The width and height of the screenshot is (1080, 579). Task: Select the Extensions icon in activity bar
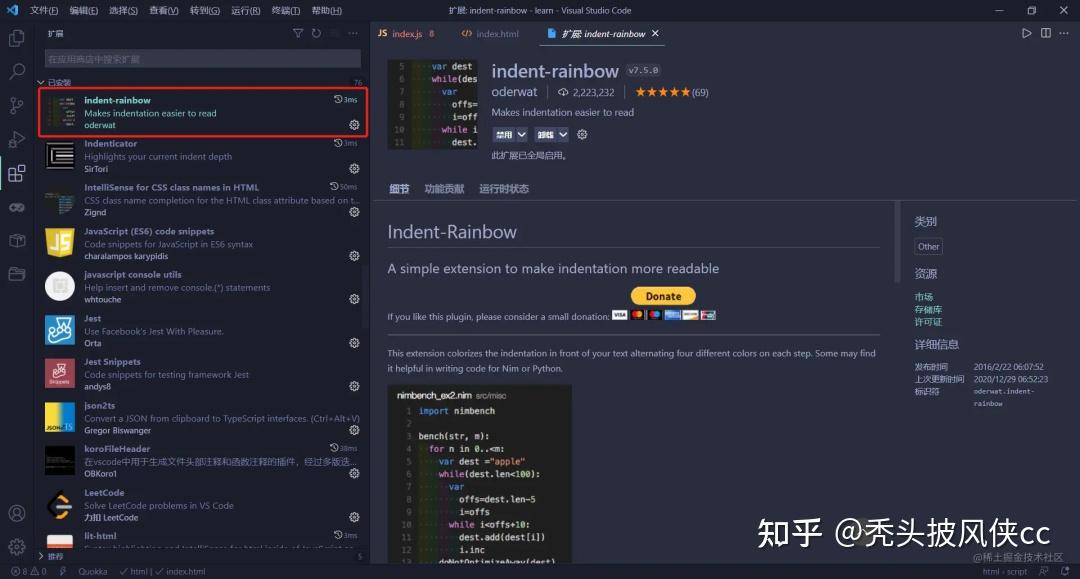coord(17,173)
